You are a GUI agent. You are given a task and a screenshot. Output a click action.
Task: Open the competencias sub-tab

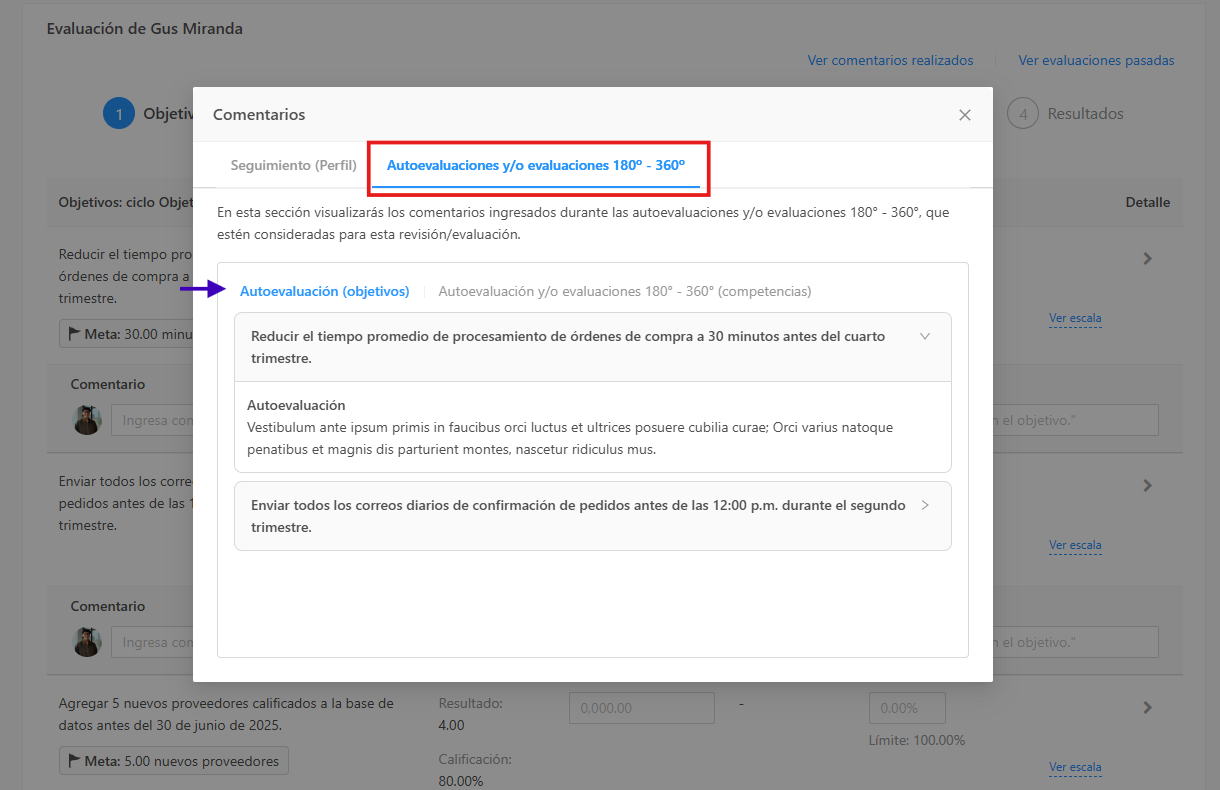point(625,291)
